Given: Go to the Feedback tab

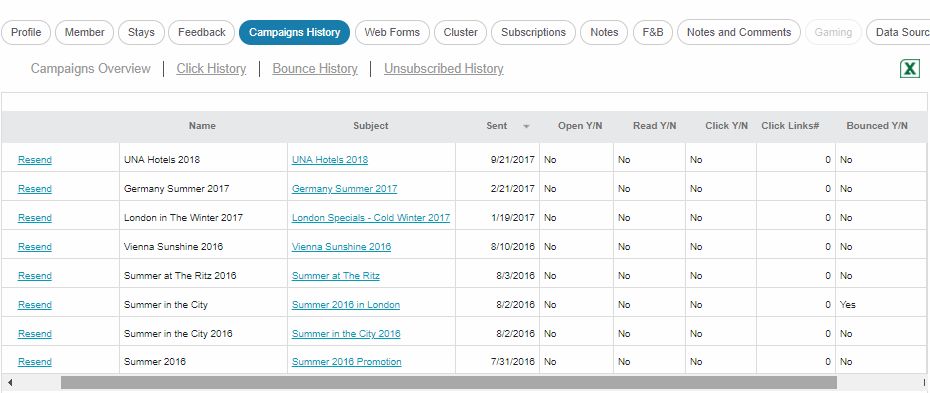Looking at the screenshot, I should (x=202, y=33).
